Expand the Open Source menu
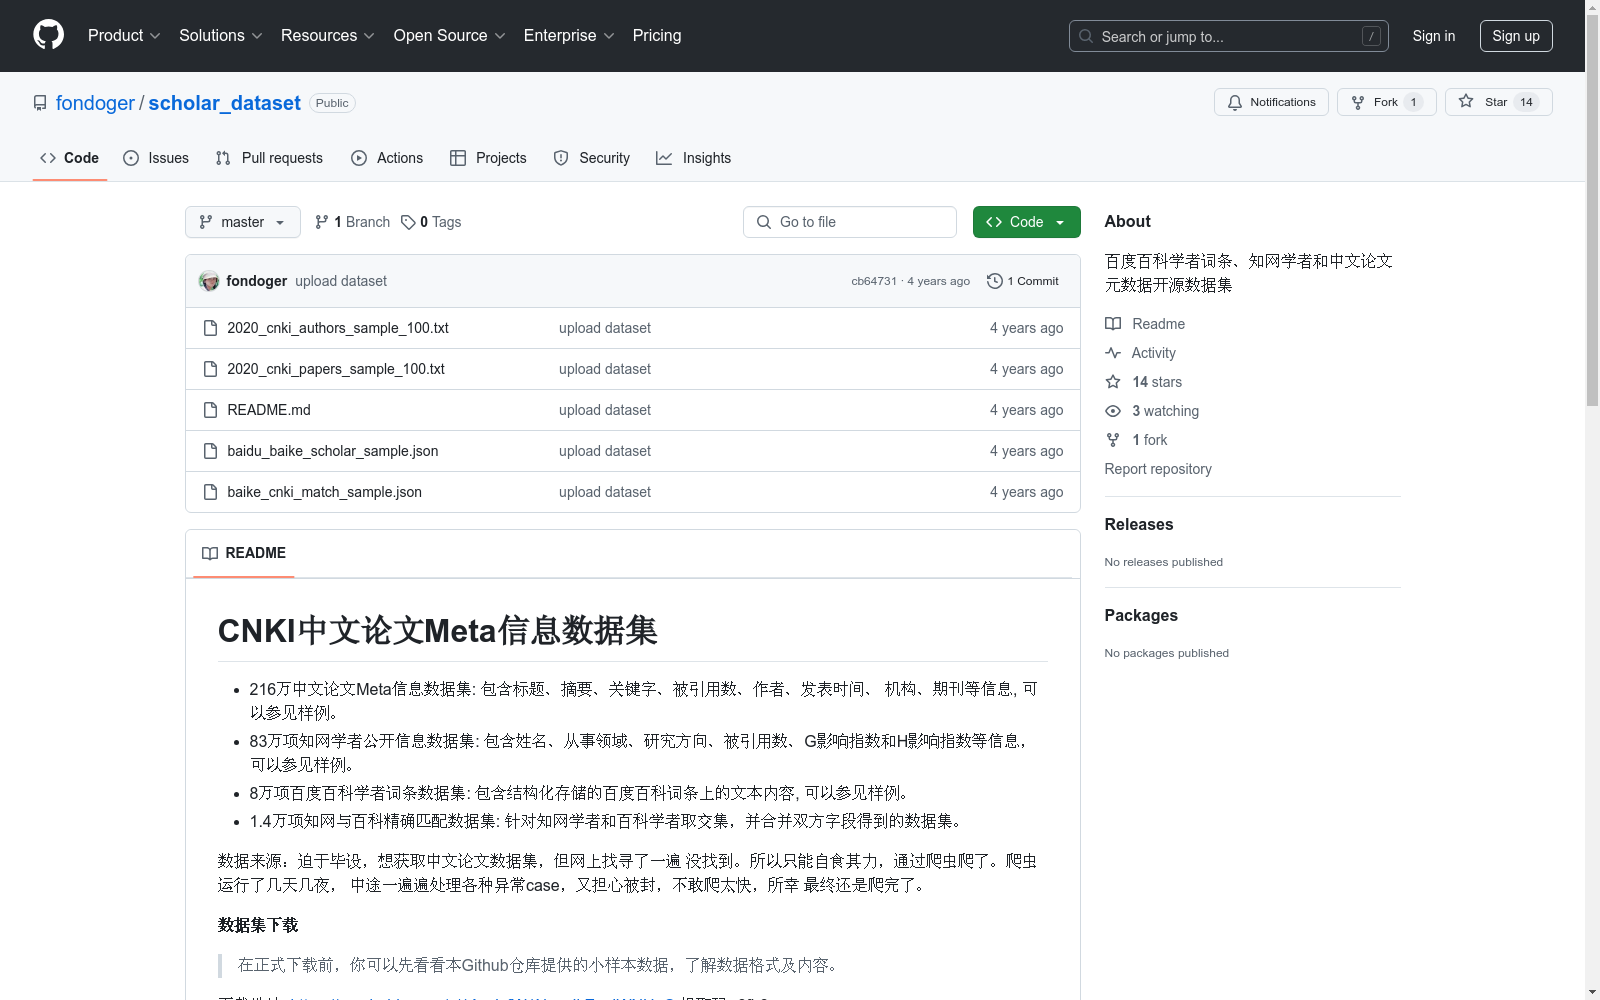Image resolution: width=1600 pixels, height=1000 pixels. (x=450, y=35)
